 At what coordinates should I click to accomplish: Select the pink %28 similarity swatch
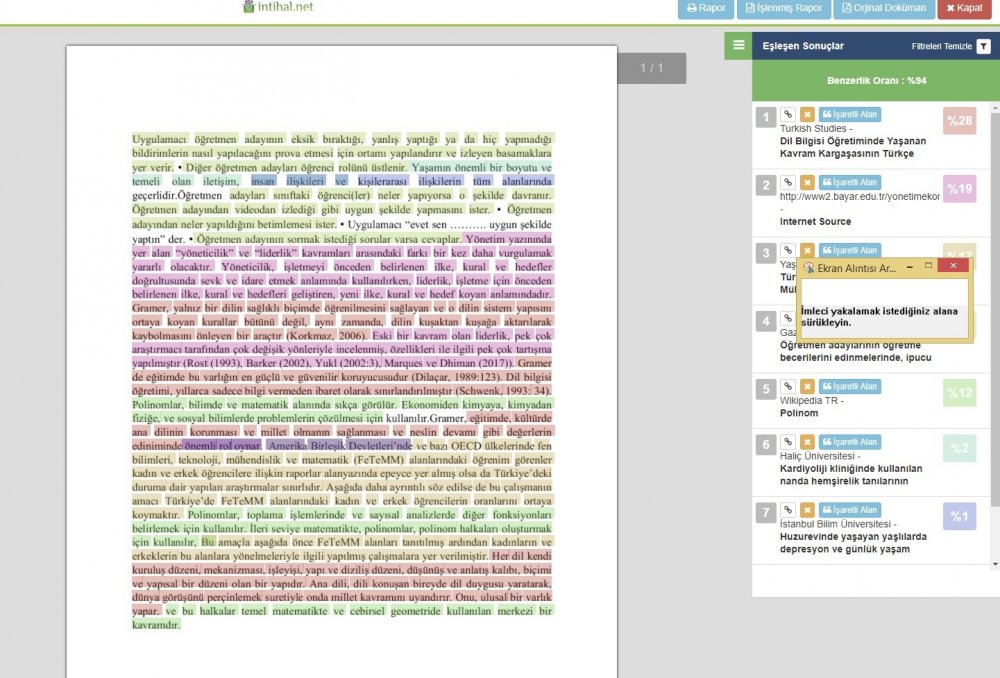point(959,121)
